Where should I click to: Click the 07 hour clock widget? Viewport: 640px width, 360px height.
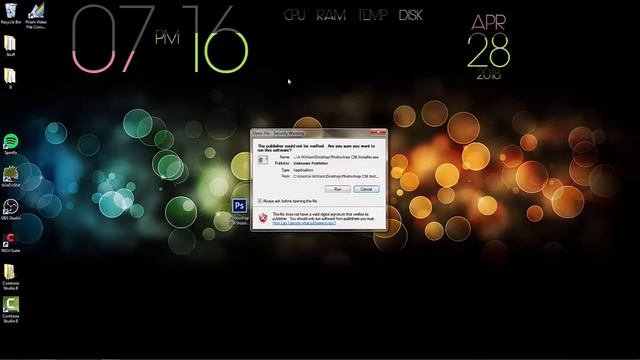113,39
